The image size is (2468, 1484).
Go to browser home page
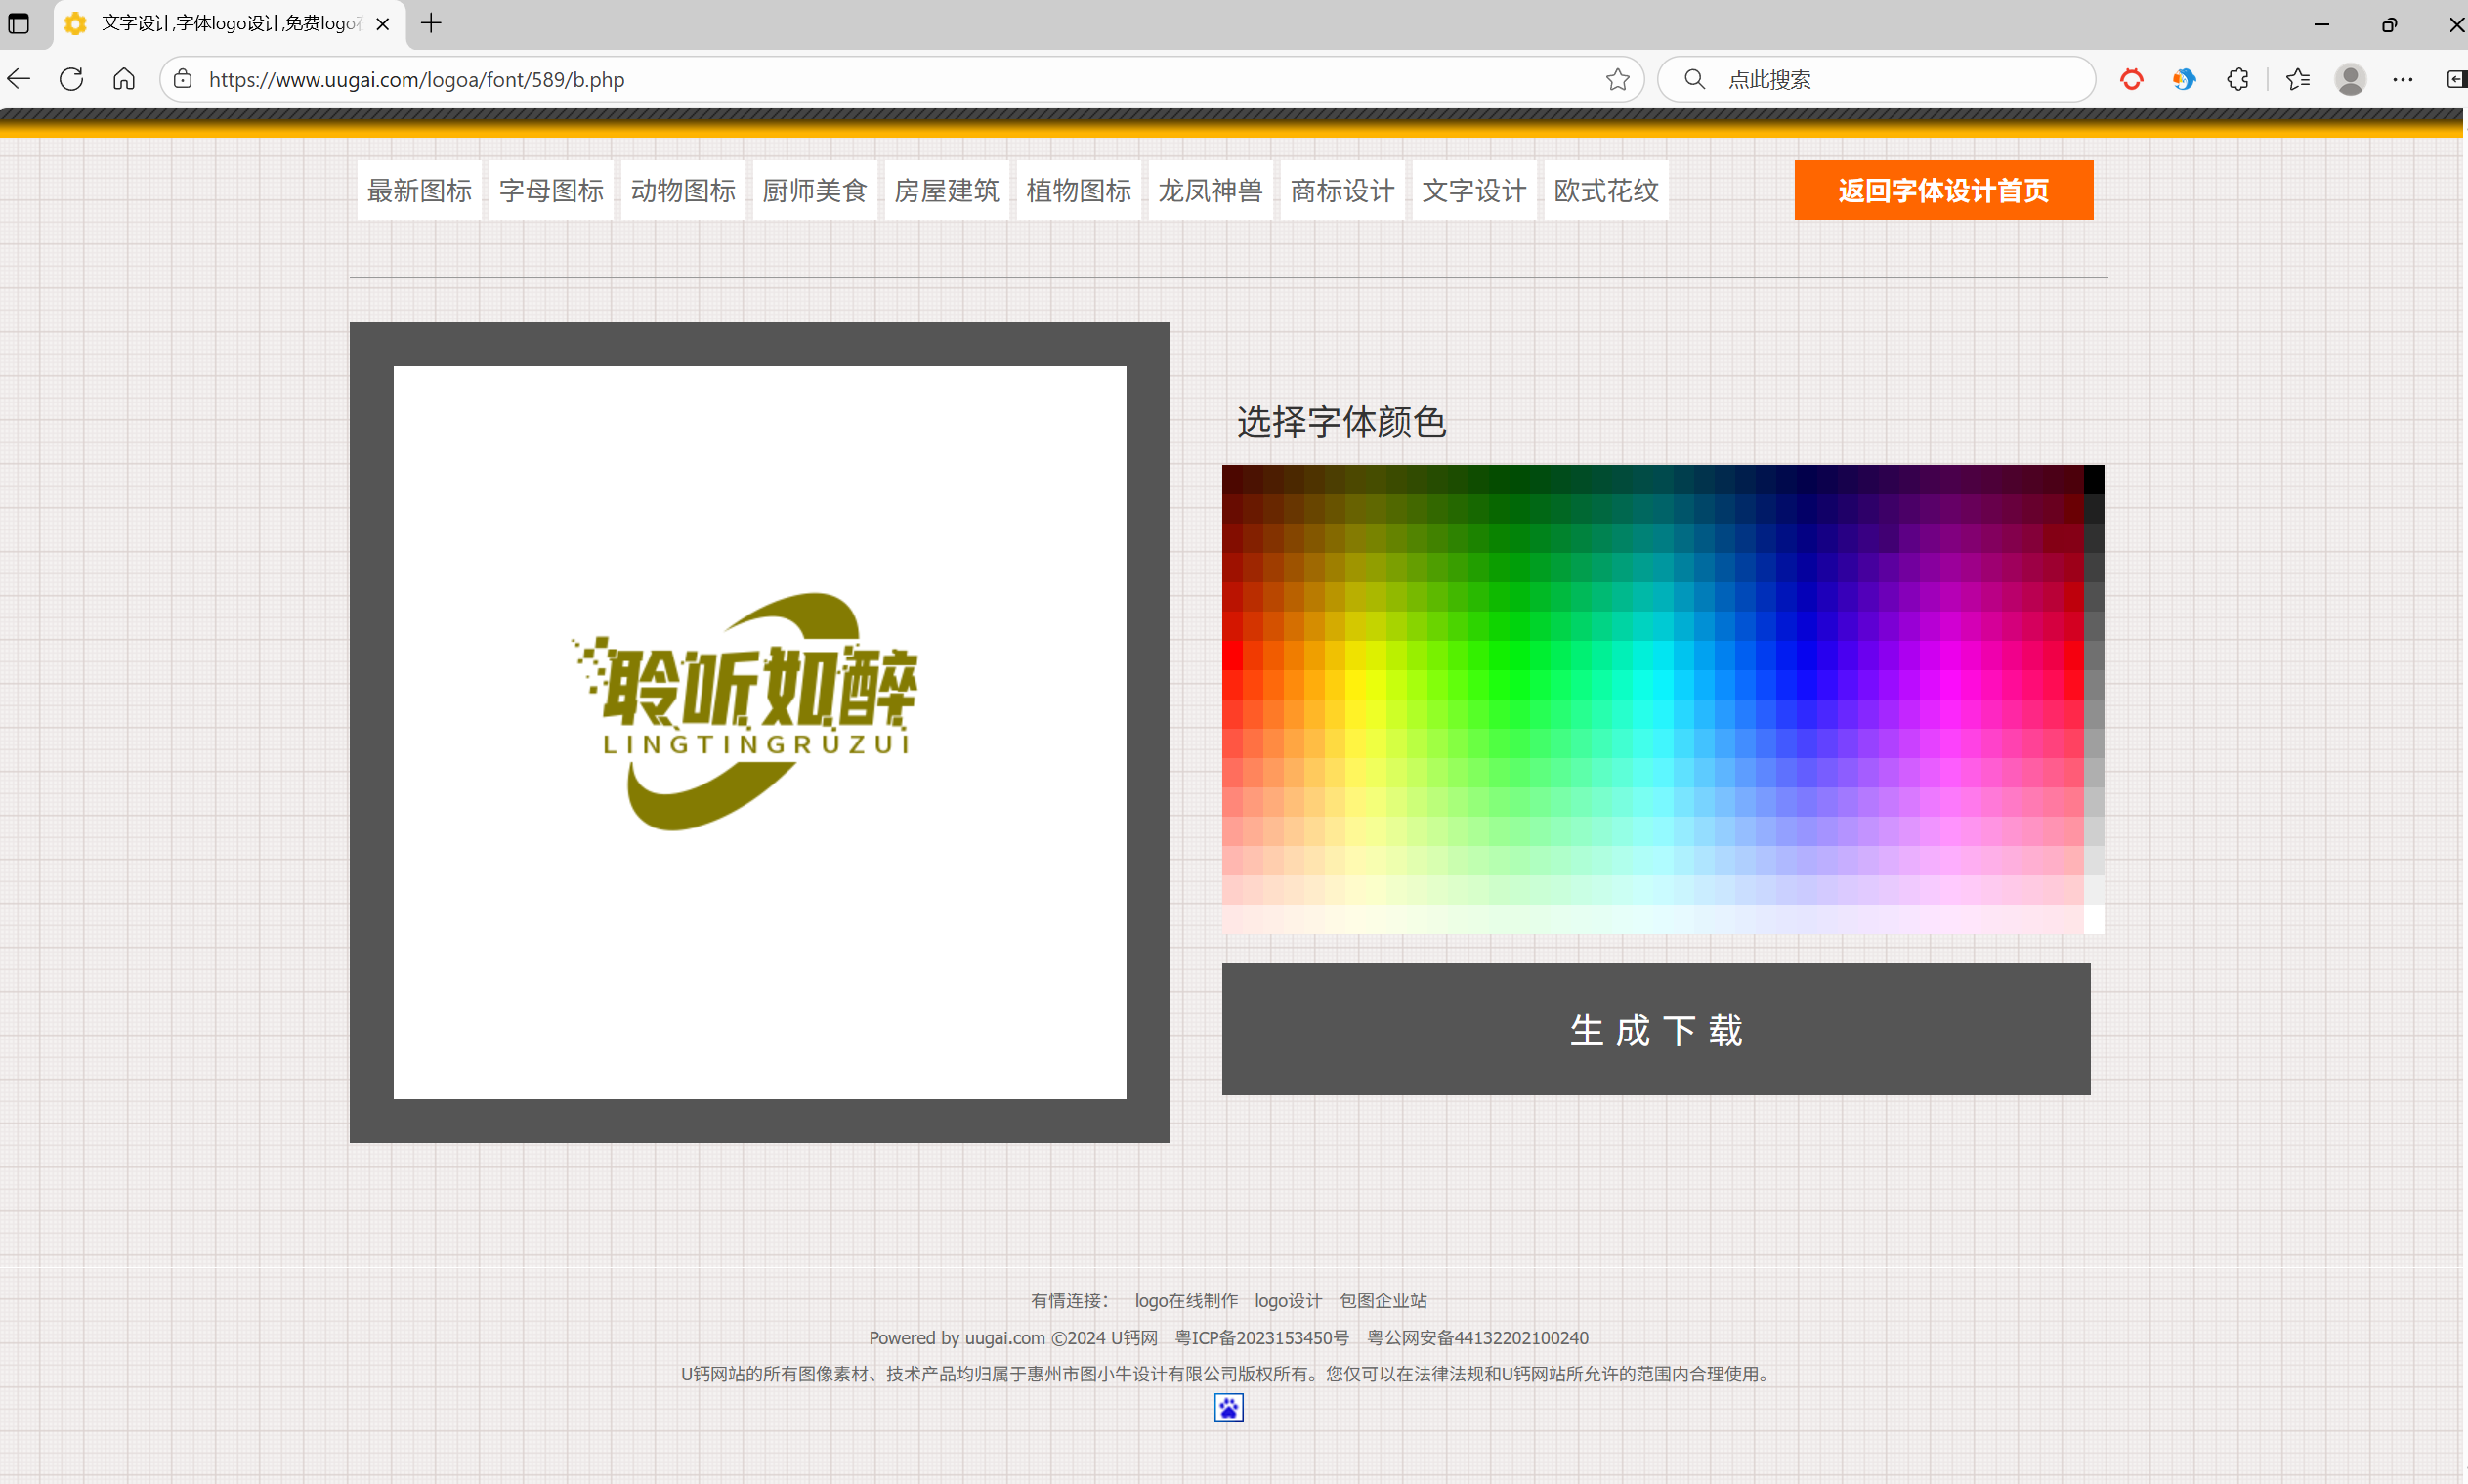tap(124, 79)
